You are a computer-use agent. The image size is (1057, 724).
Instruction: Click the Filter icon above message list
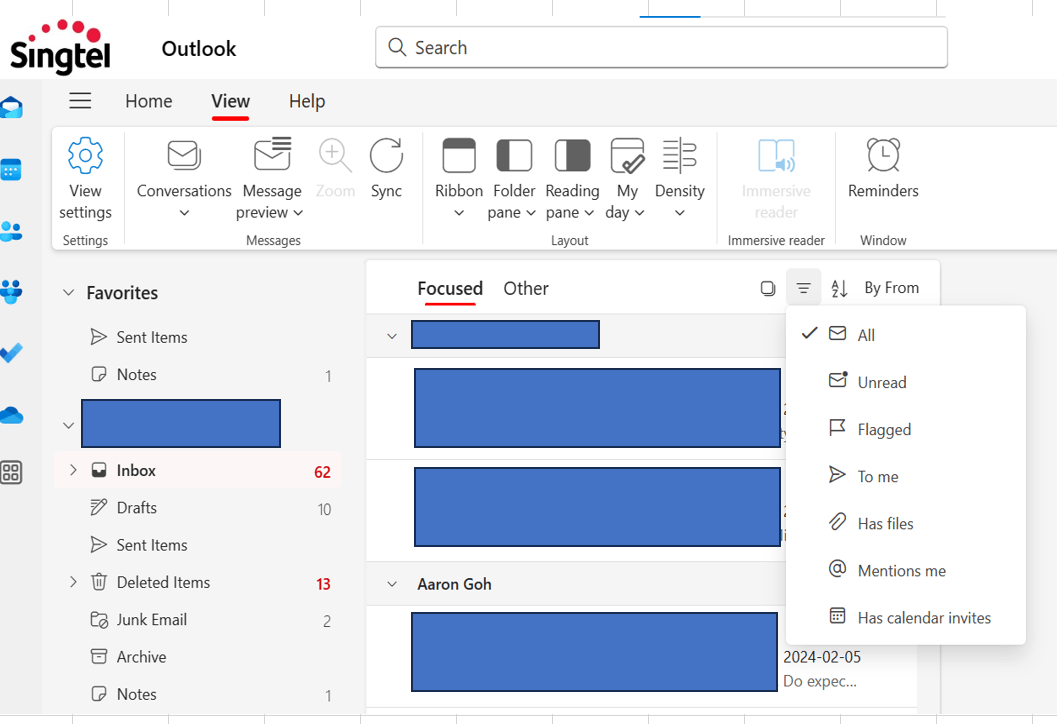(803, 288)
